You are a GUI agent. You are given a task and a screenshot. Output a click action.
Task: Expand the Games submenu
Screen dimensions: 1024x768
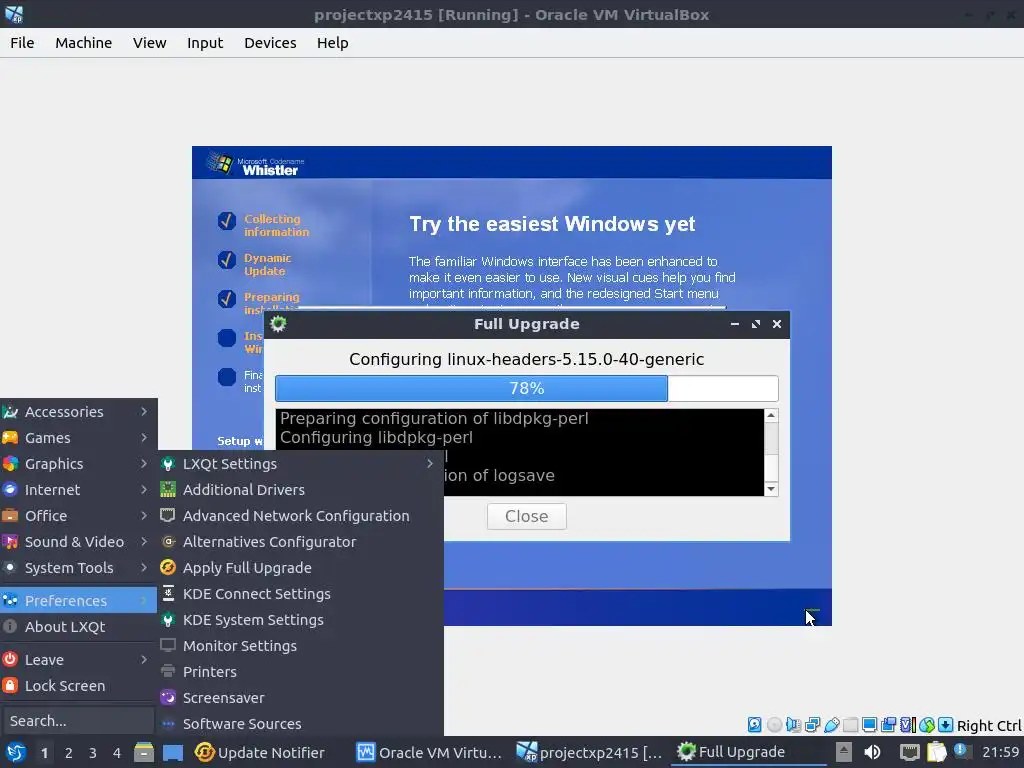click(78, 438)
